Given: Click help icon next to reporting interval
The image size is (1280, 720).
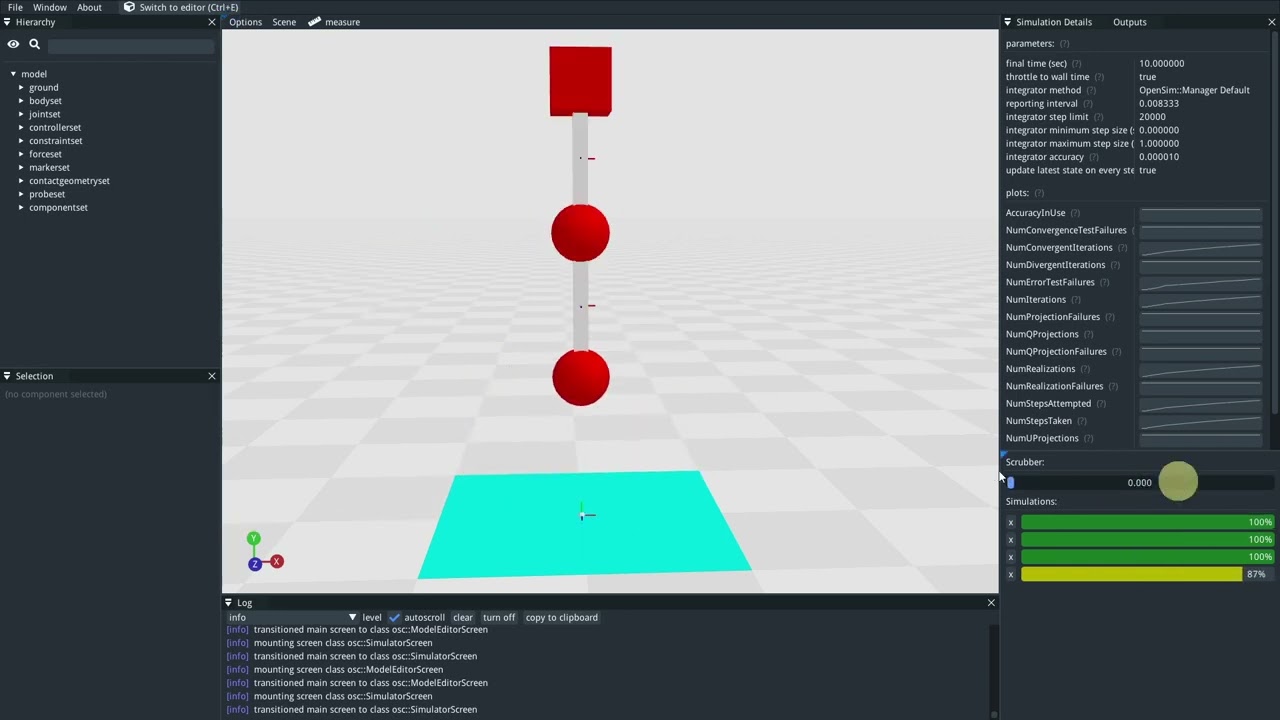Looking at the screenshot, I should [x=1087, y=104].
